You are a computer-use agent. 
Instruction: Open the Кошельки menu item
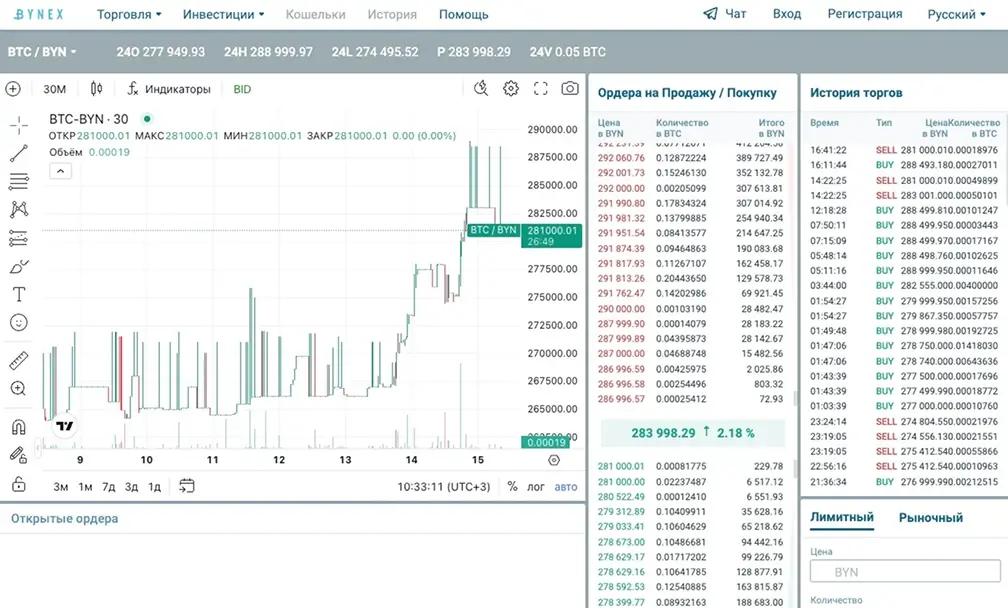coord(315,14)
